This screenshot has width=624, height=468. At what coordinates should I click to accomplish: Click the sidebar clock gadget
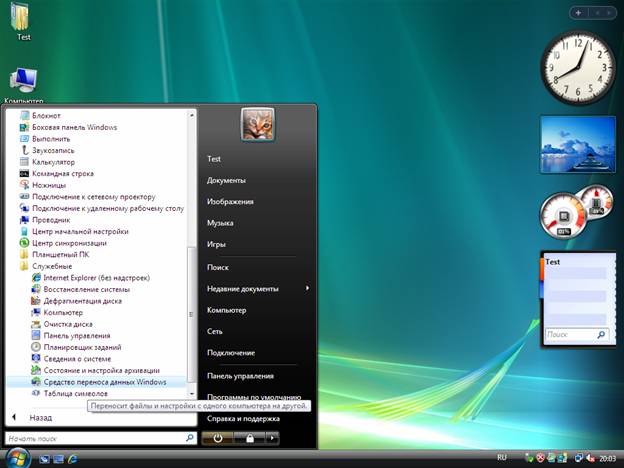(x=578, y=68)
